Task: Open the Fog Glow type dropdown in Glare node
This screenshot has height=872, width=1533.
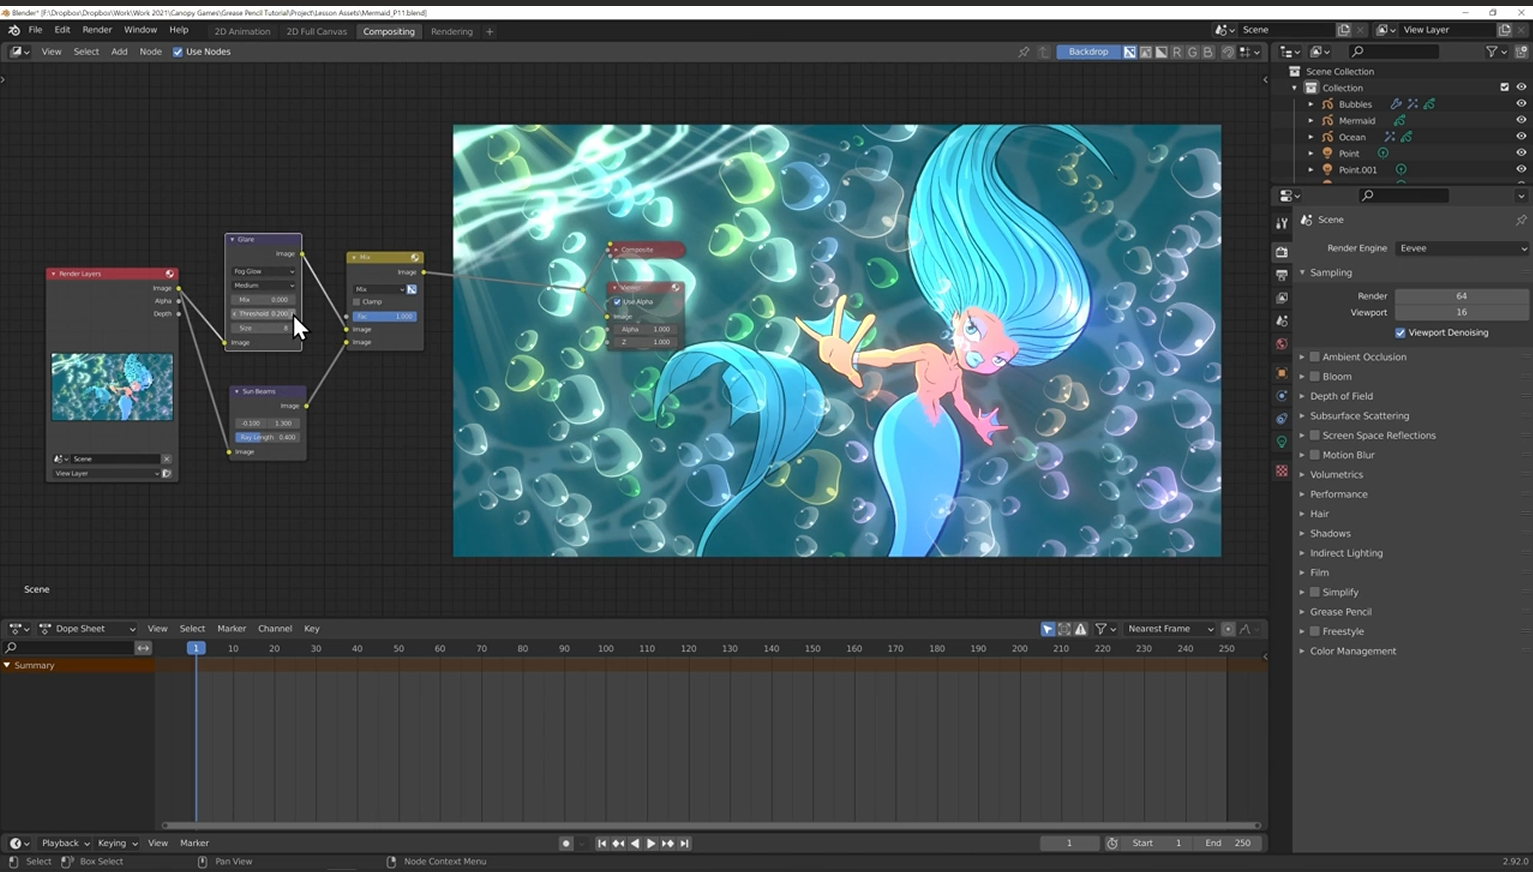Action: 263,271
